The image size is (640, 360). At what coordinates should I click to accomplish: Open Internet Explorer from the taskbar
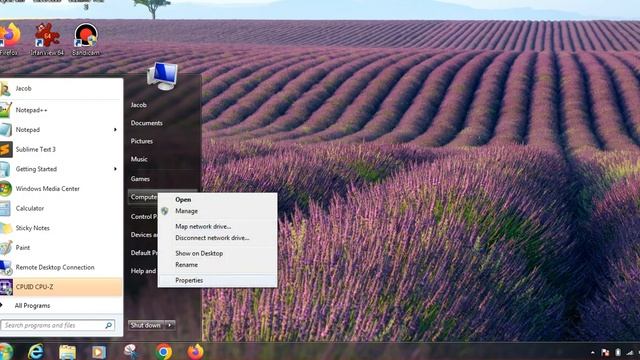[x=36, y=352]
